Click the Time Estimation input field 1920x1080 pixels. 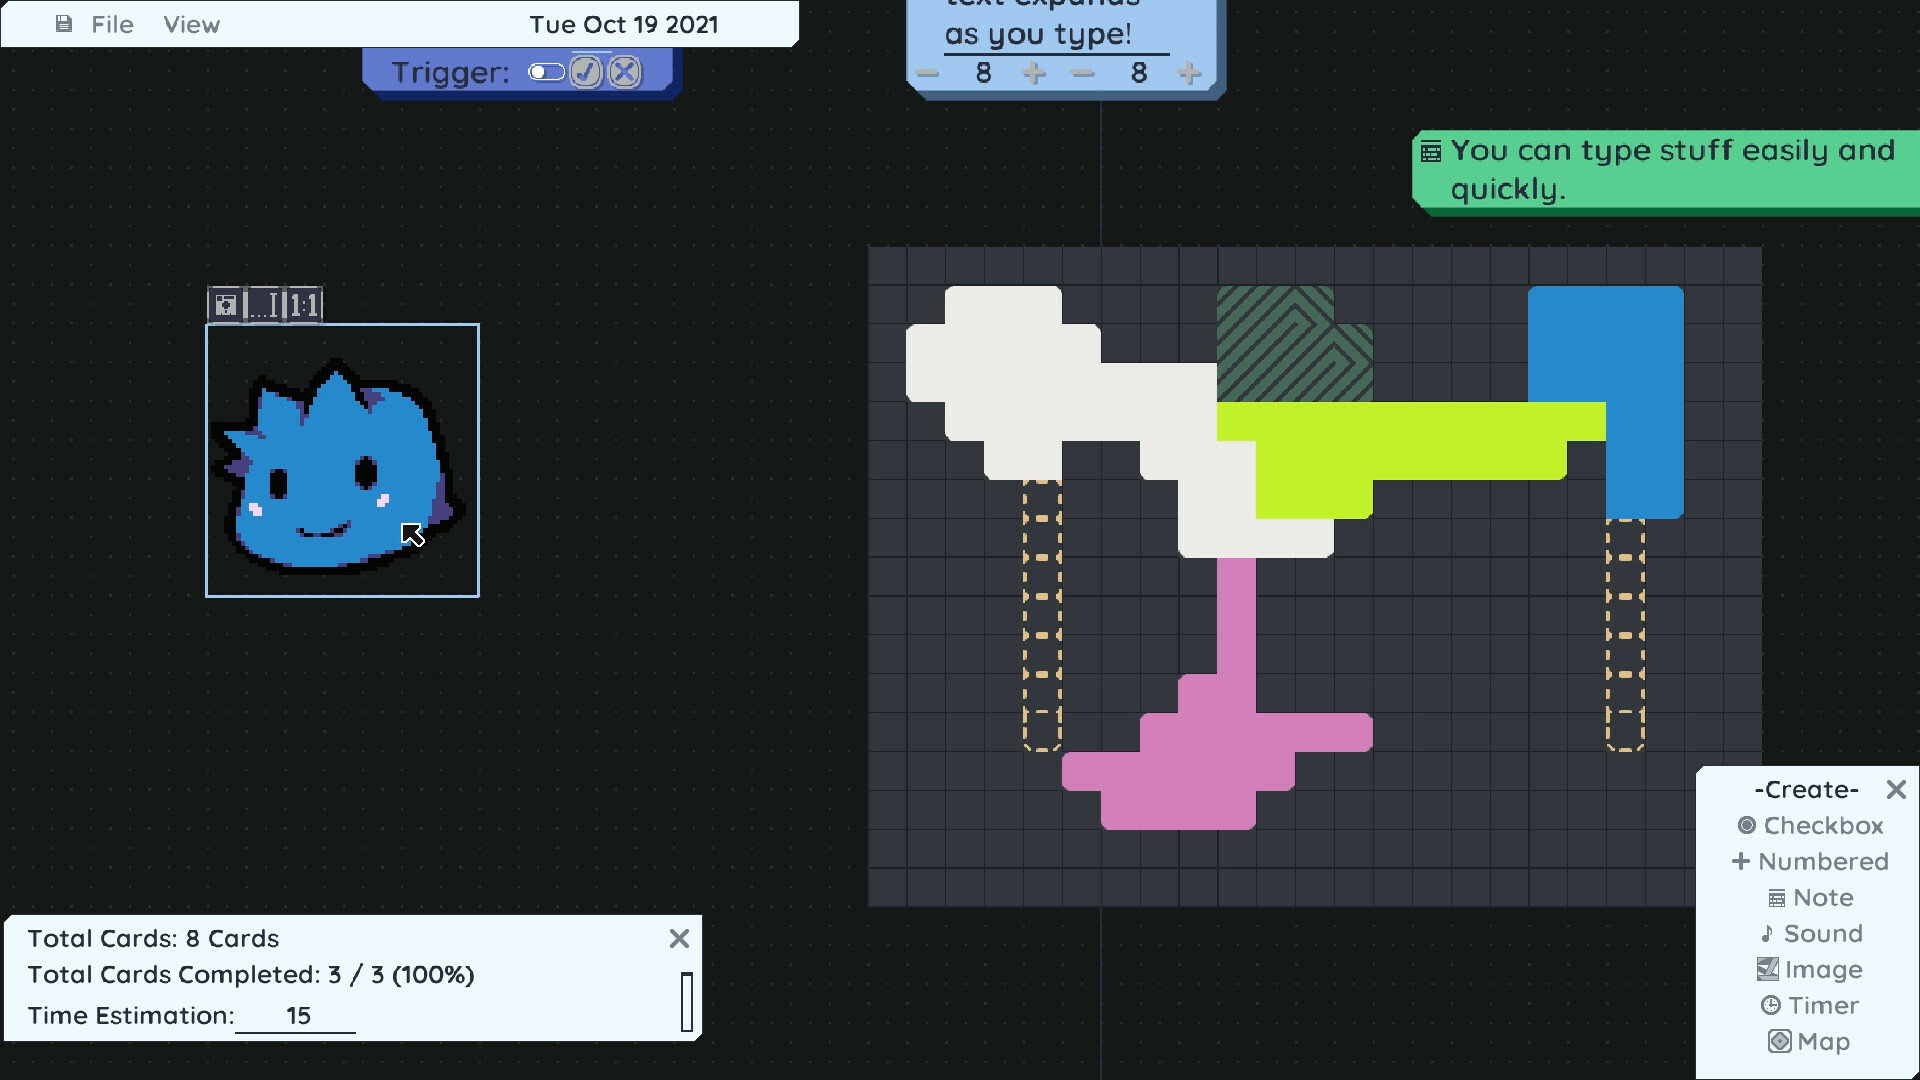296,1016
